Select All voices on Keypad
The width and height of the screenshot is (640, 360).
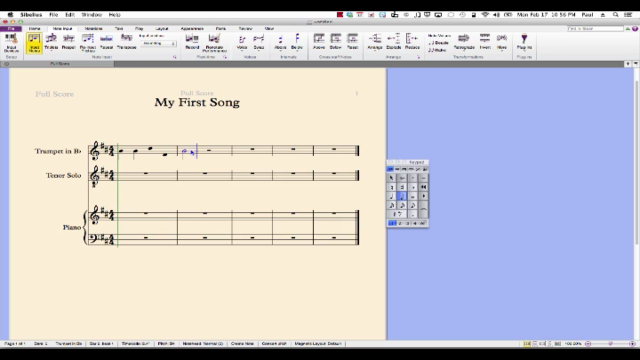click(x=422, y=223)
